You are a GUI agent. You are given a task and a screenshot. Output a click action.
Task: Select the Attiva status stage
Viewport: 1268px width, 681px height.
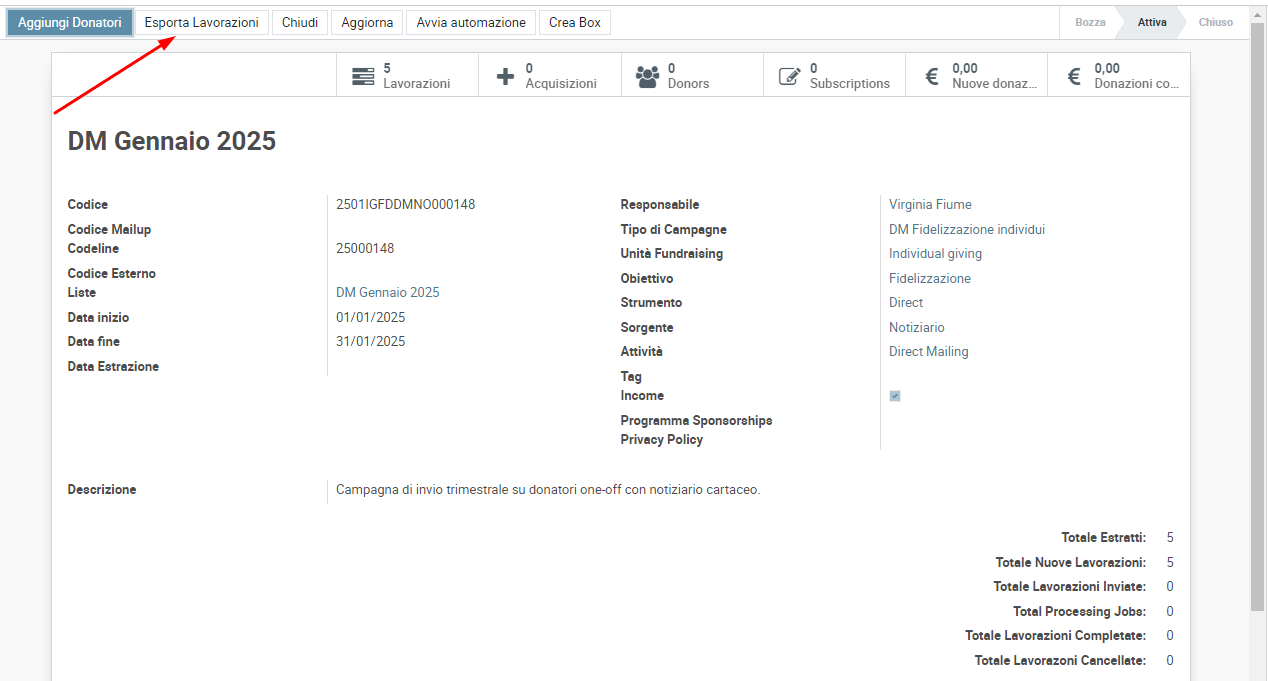coord(1151,22)
